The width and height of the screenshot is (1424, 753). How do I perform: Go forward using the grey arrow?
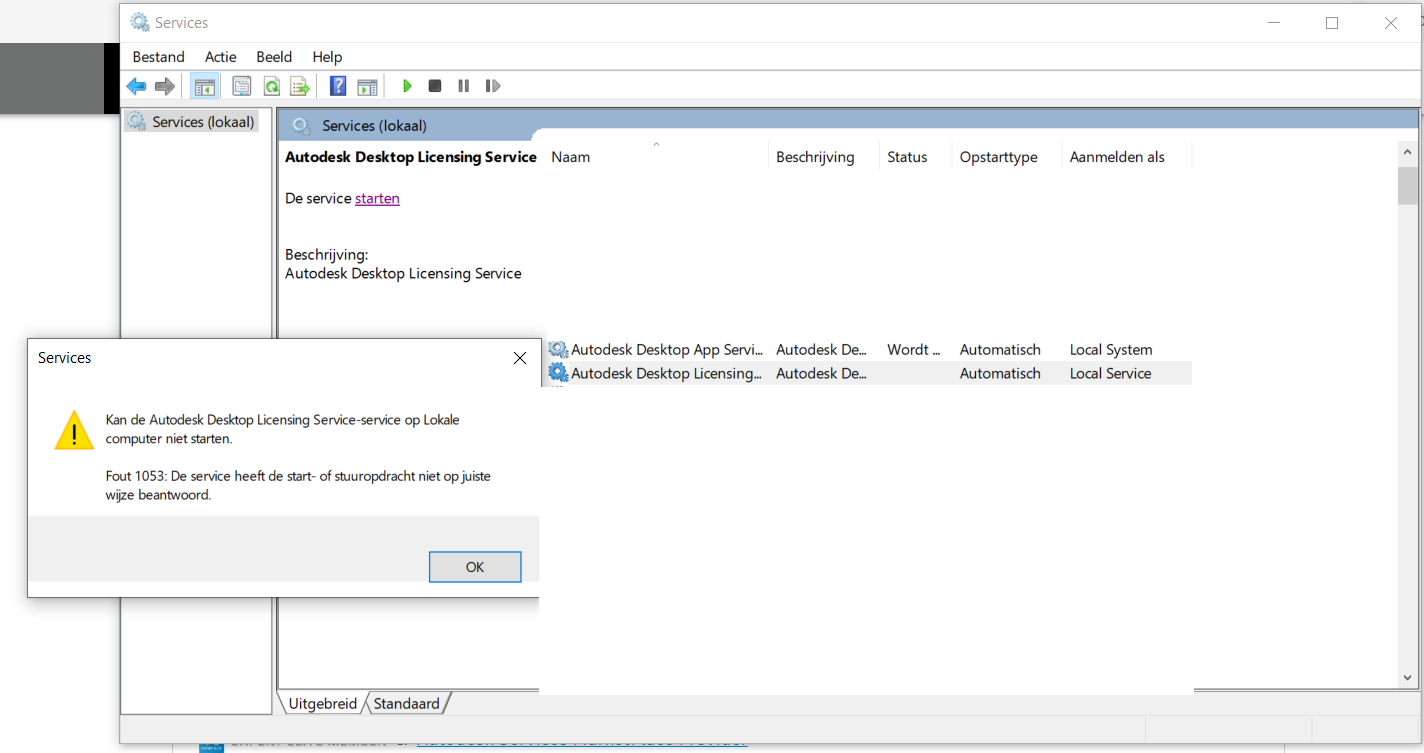point(165,86)
